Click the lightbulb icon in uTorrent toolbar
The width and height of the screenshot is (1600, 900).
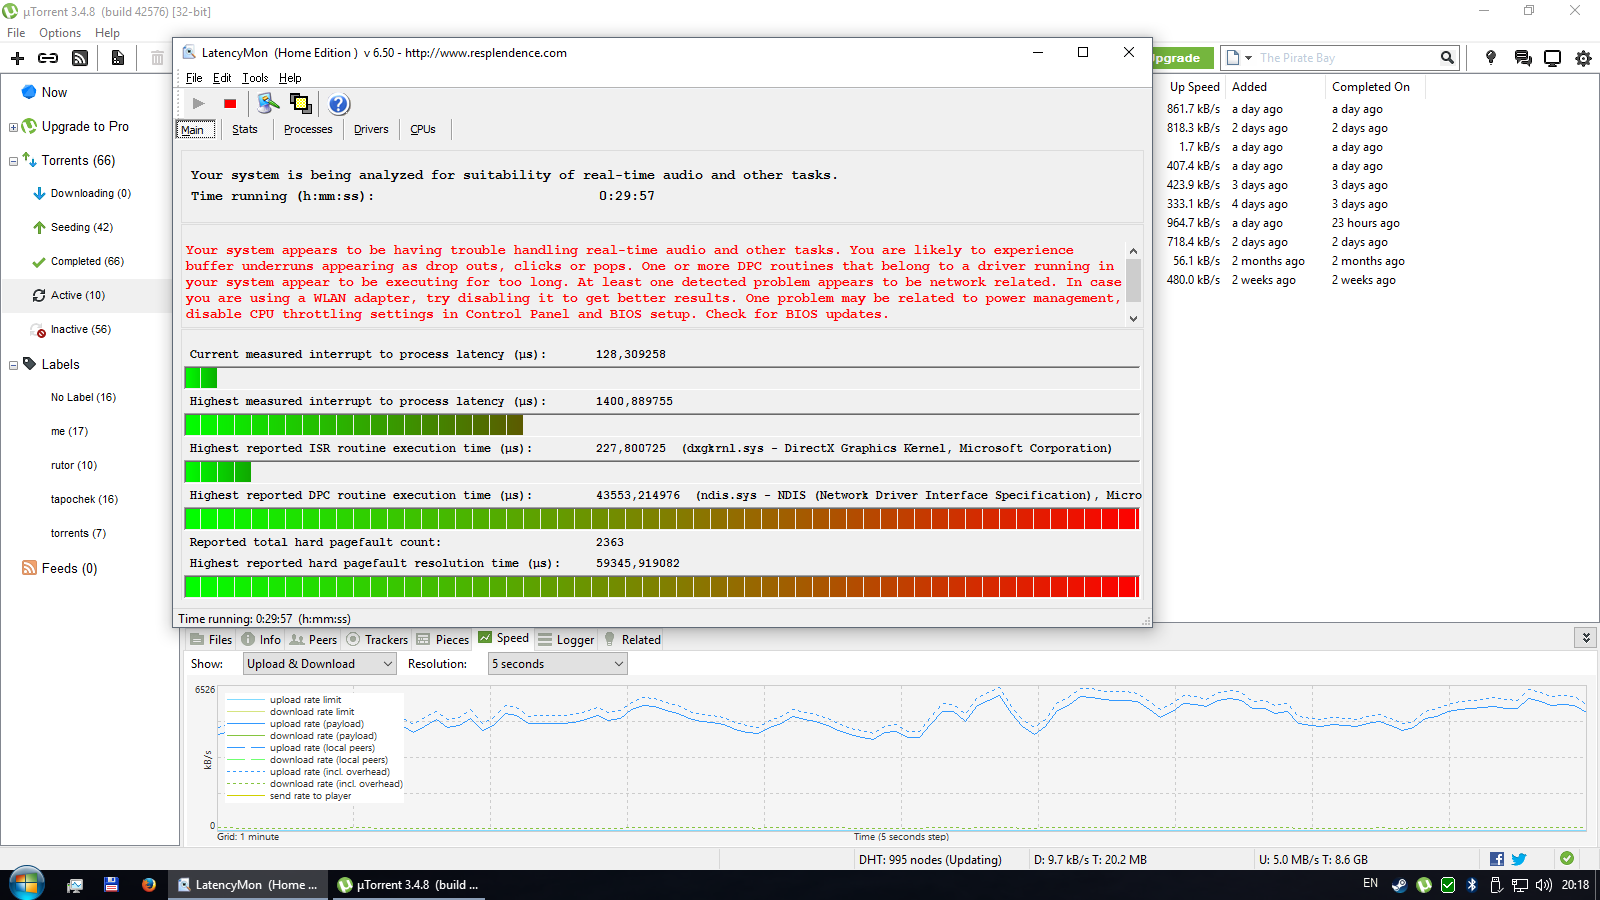[x=1491, y=58]
